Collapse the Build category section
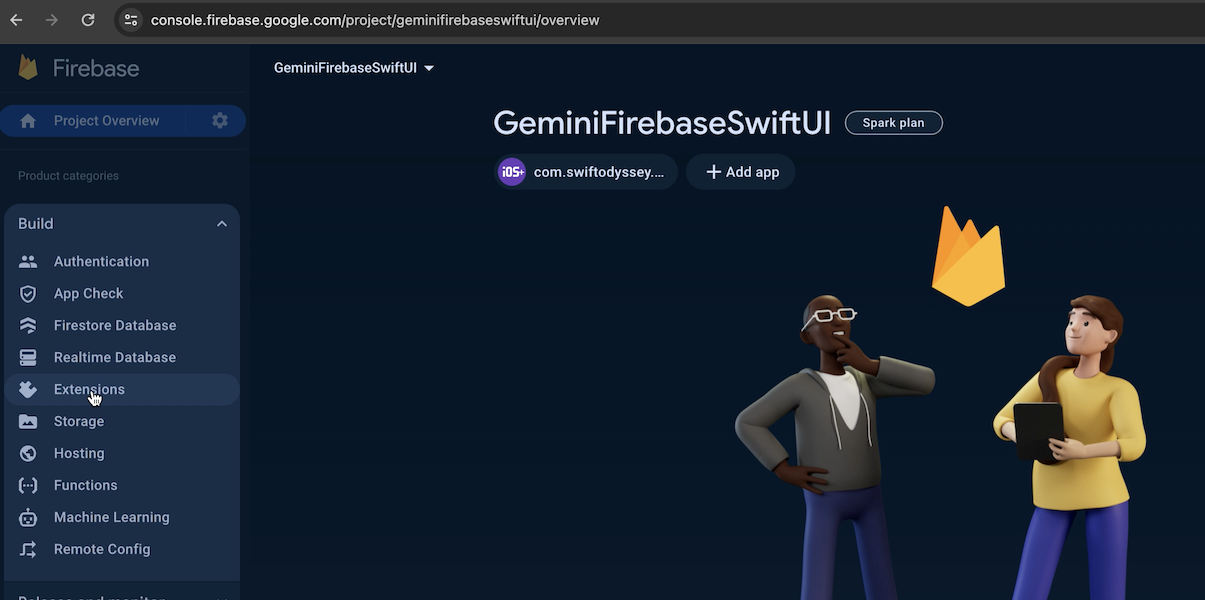The image size is (1205, 600). (x=222, y=224)
